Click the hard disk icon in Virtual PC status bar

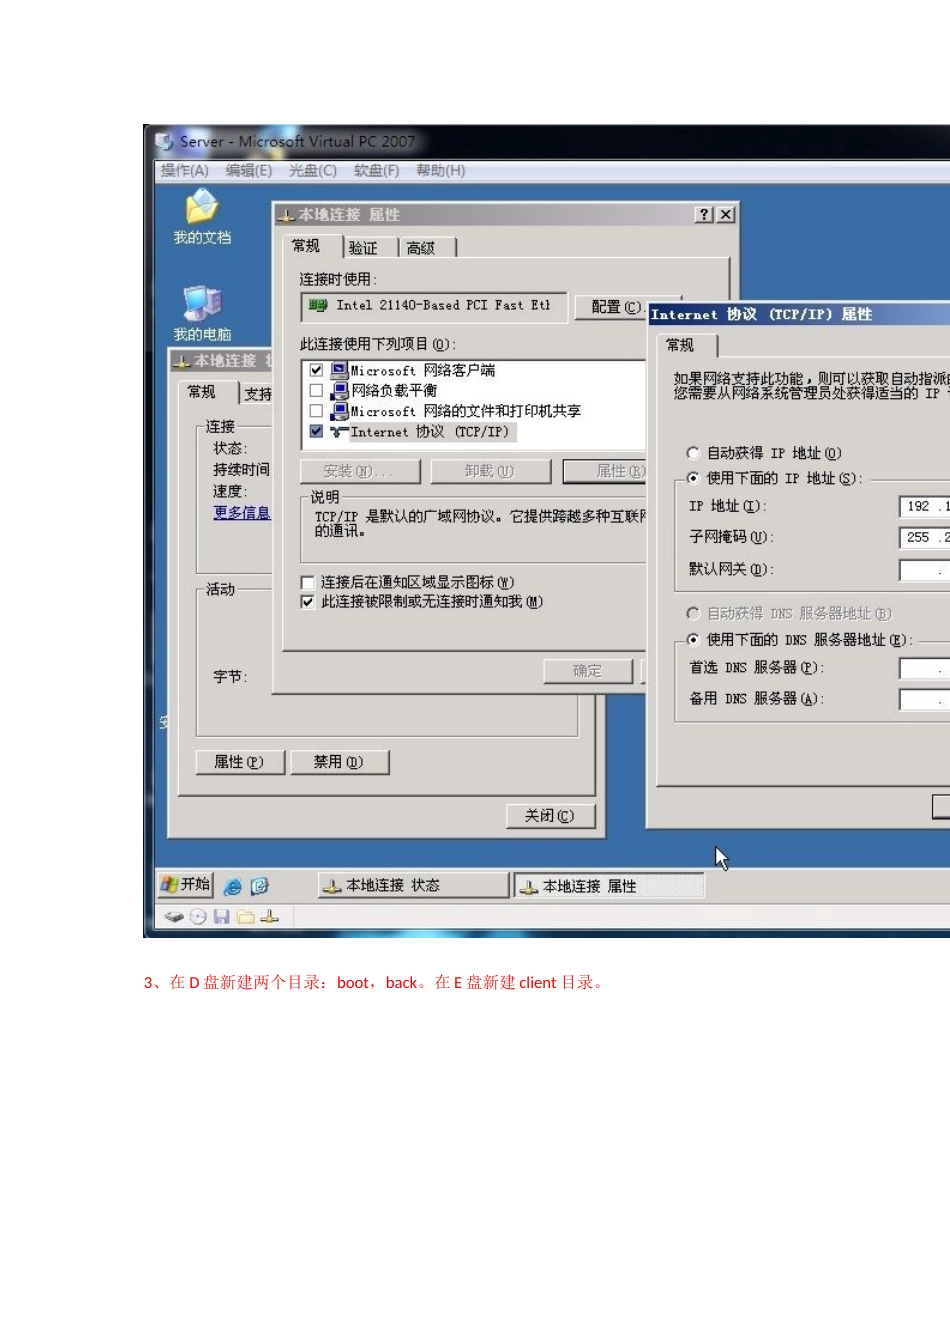(175, 916)
